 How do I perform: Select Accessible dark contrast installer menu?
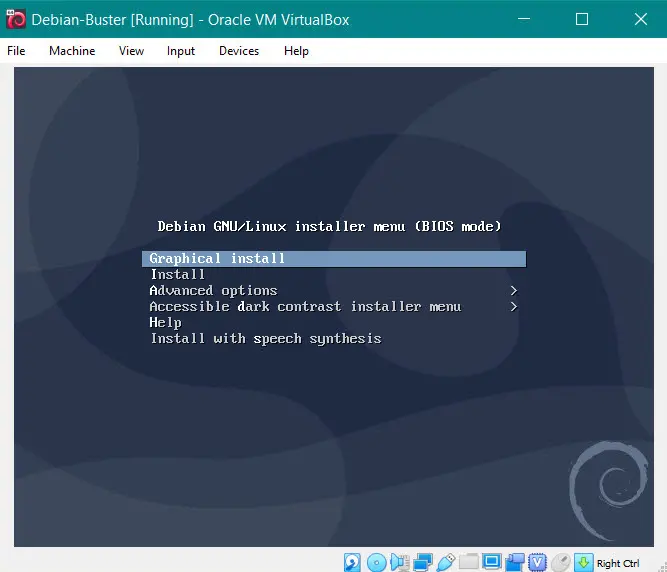pos(305,307)
